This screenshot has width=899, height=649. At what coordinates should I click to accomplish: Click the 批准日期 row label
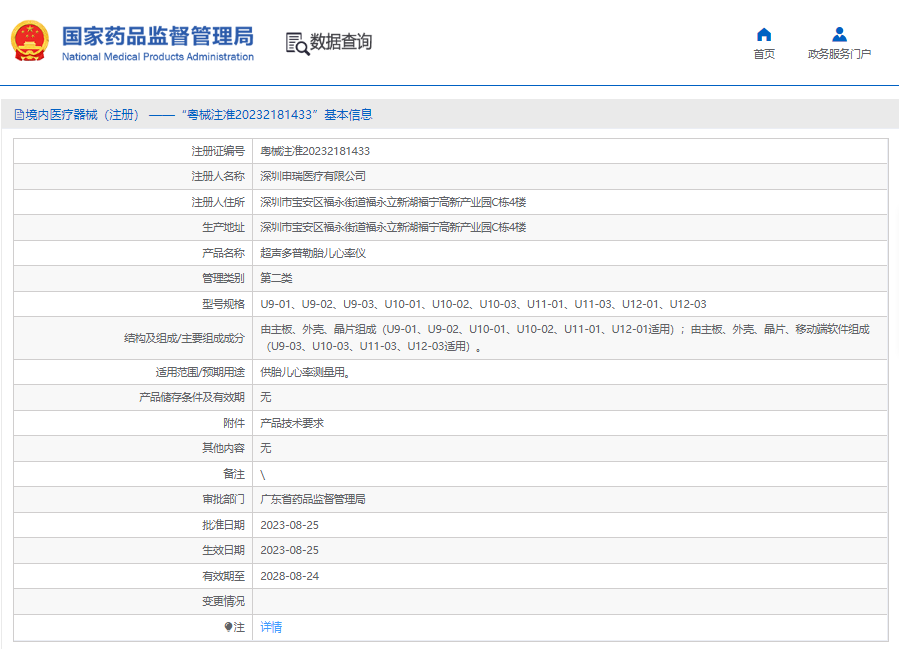223,525
